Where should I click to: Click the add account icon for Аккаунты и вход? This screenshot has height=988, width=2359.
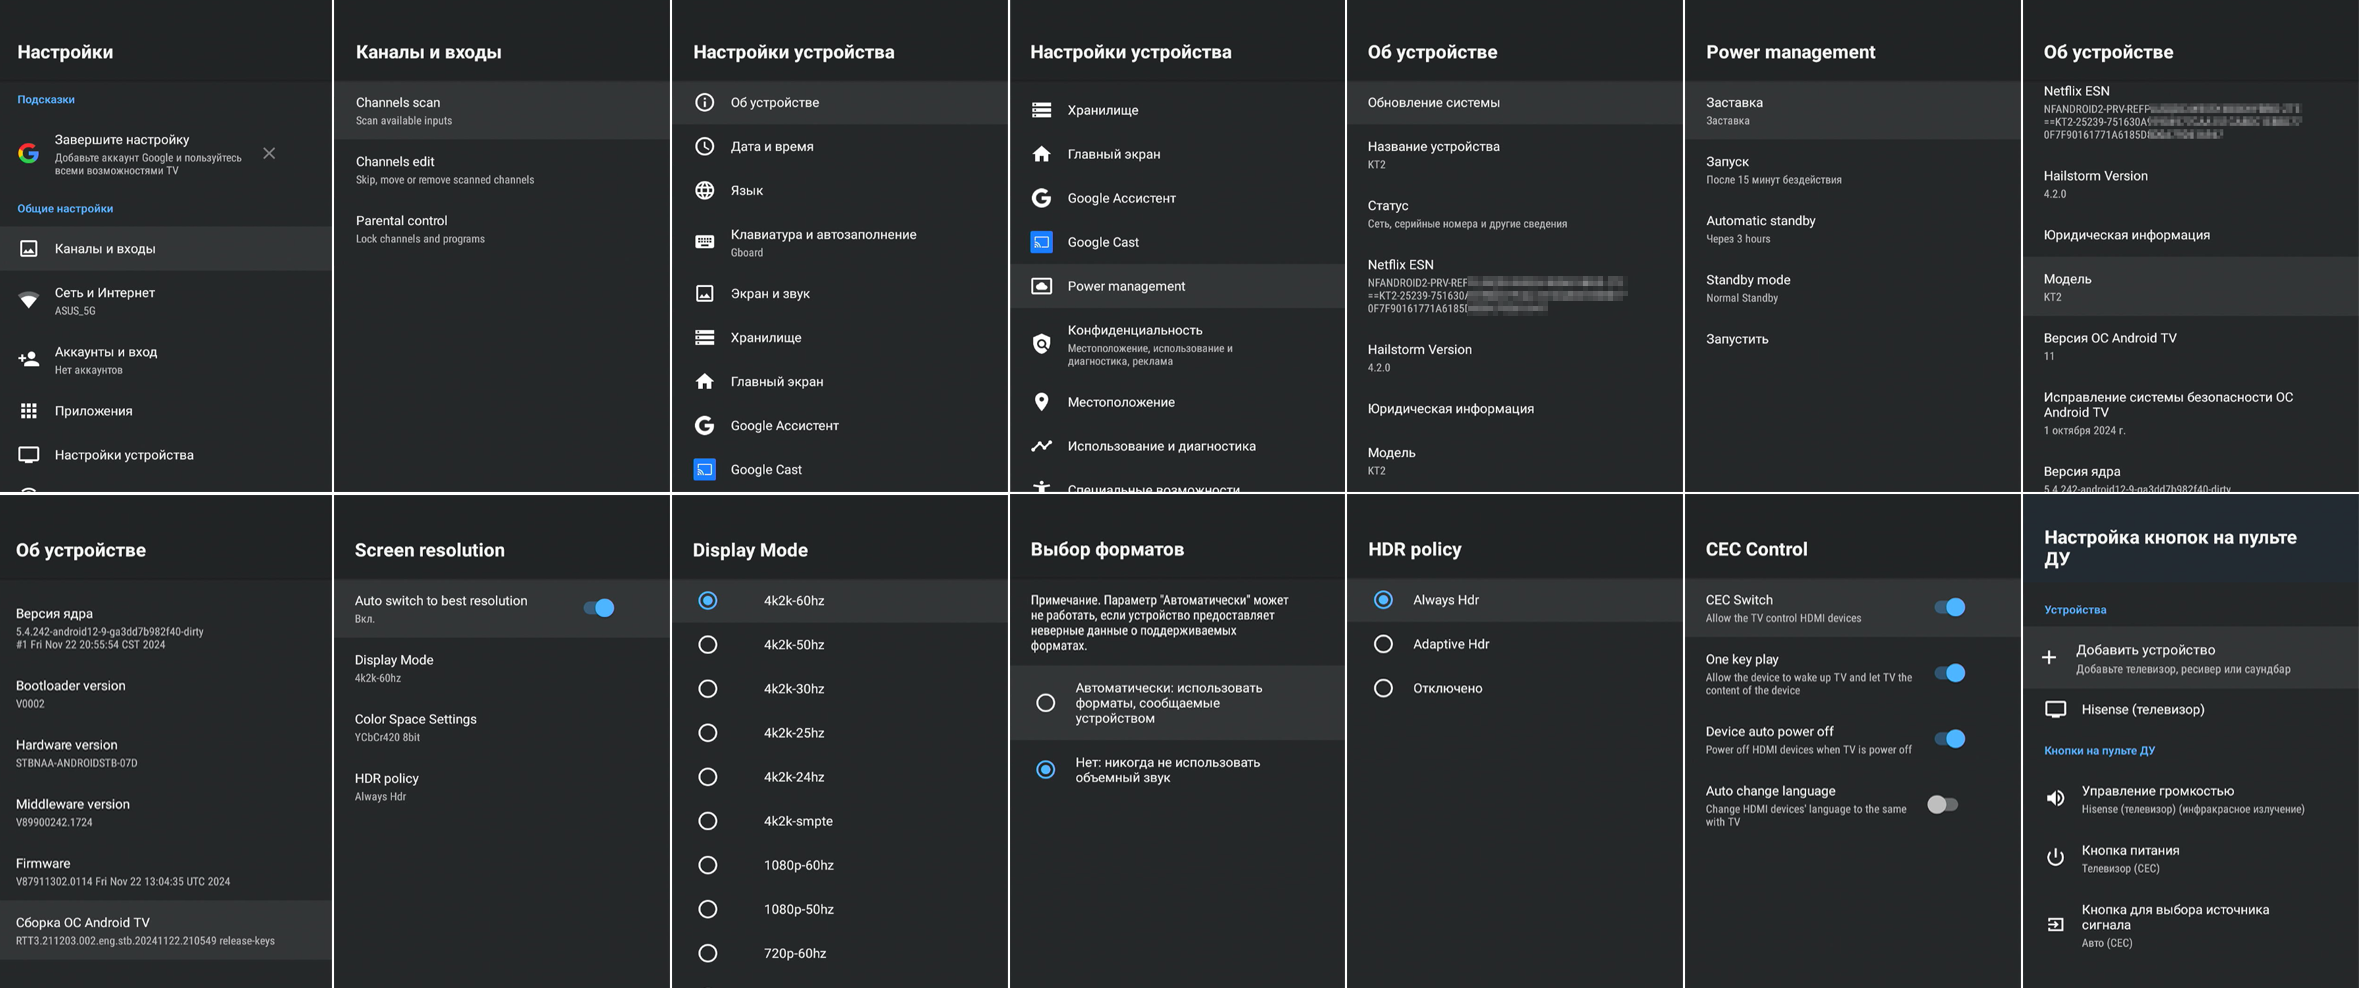coord(29,359)
